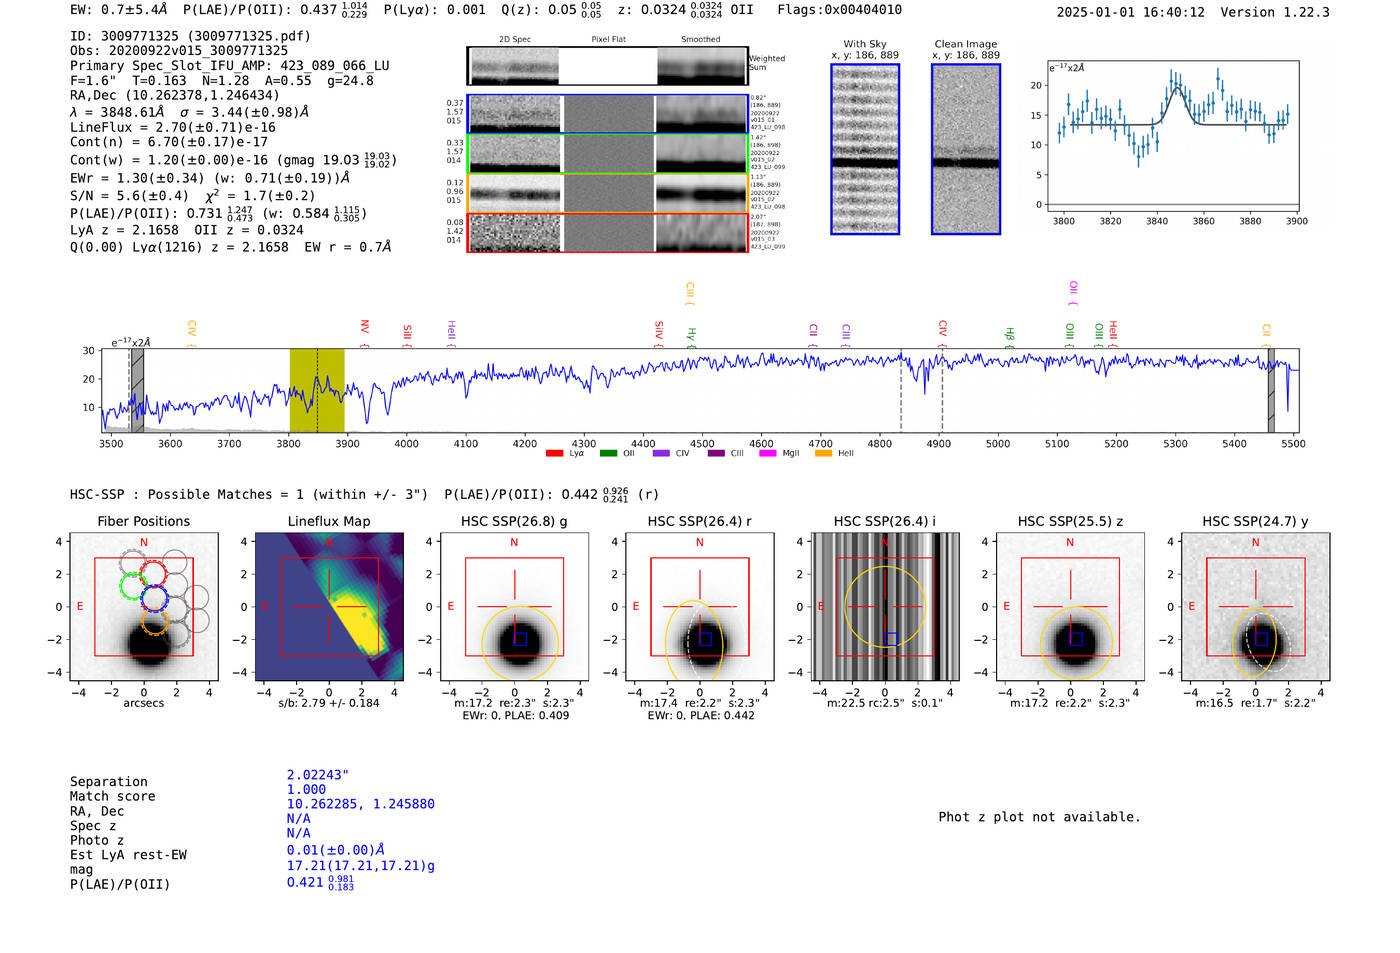Click the Primary Spec_Slot_IFU_AMP text line

[x=230, y=65]
